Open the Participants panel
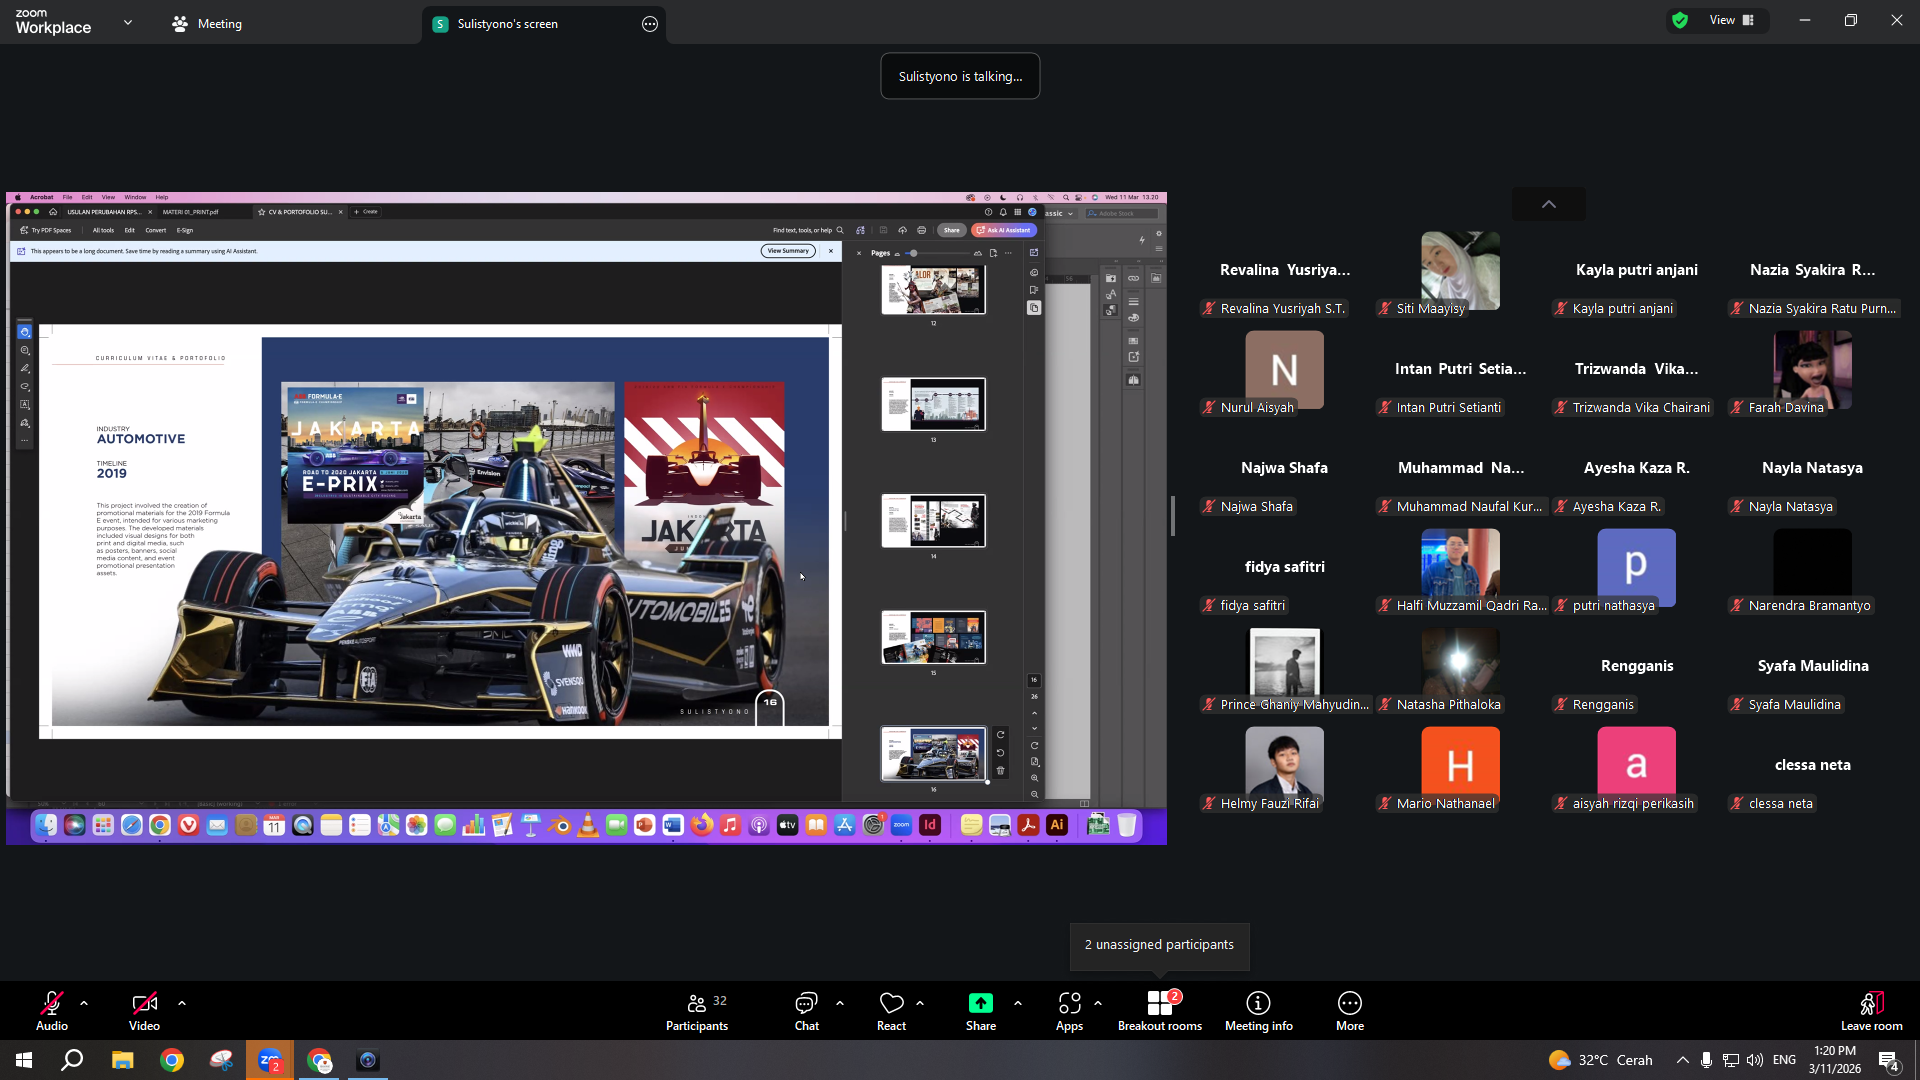Viewport: 1920px width, 1080px height. pos(697,1011)
